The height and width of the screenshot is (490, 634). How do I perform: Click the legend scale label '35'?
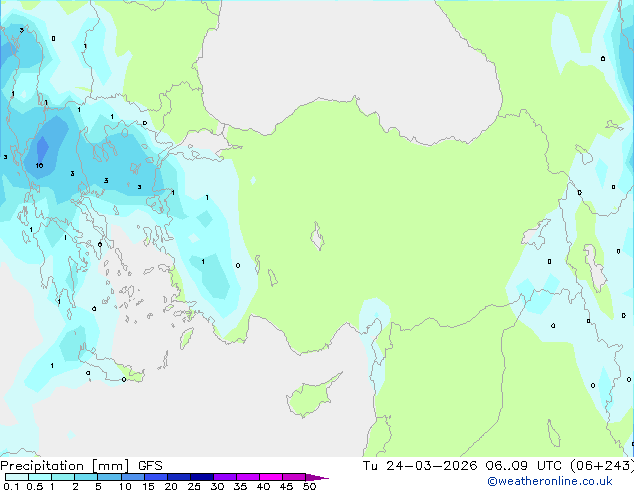[x=240, y=486]
